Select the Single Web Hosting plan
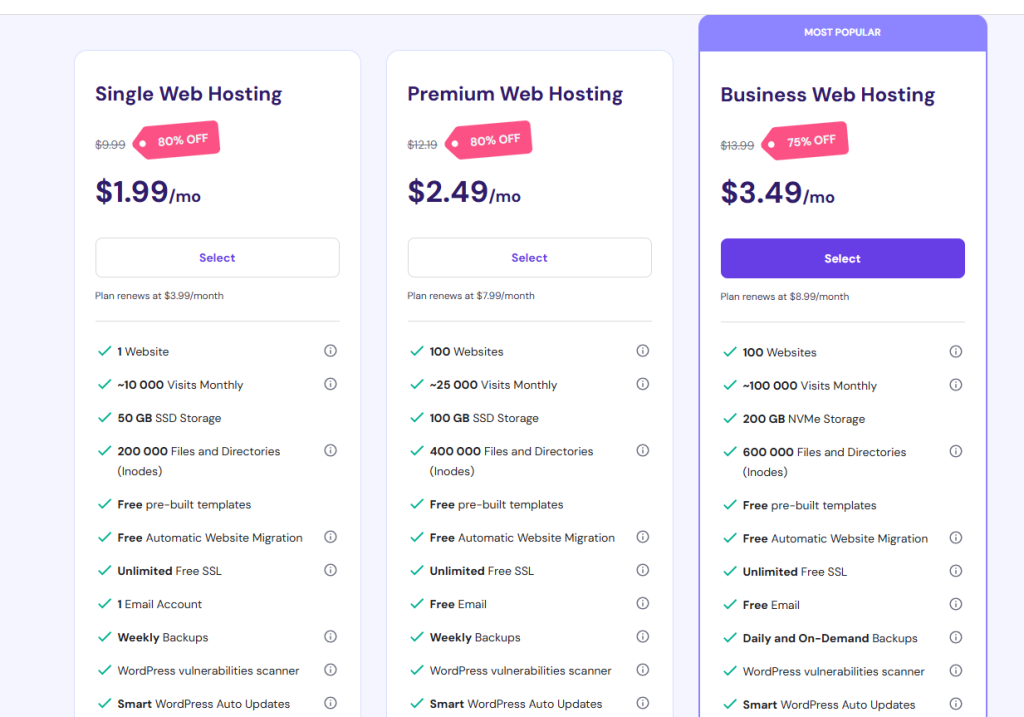This screenshot has height=717, width=1024. [x=217, y=258]
